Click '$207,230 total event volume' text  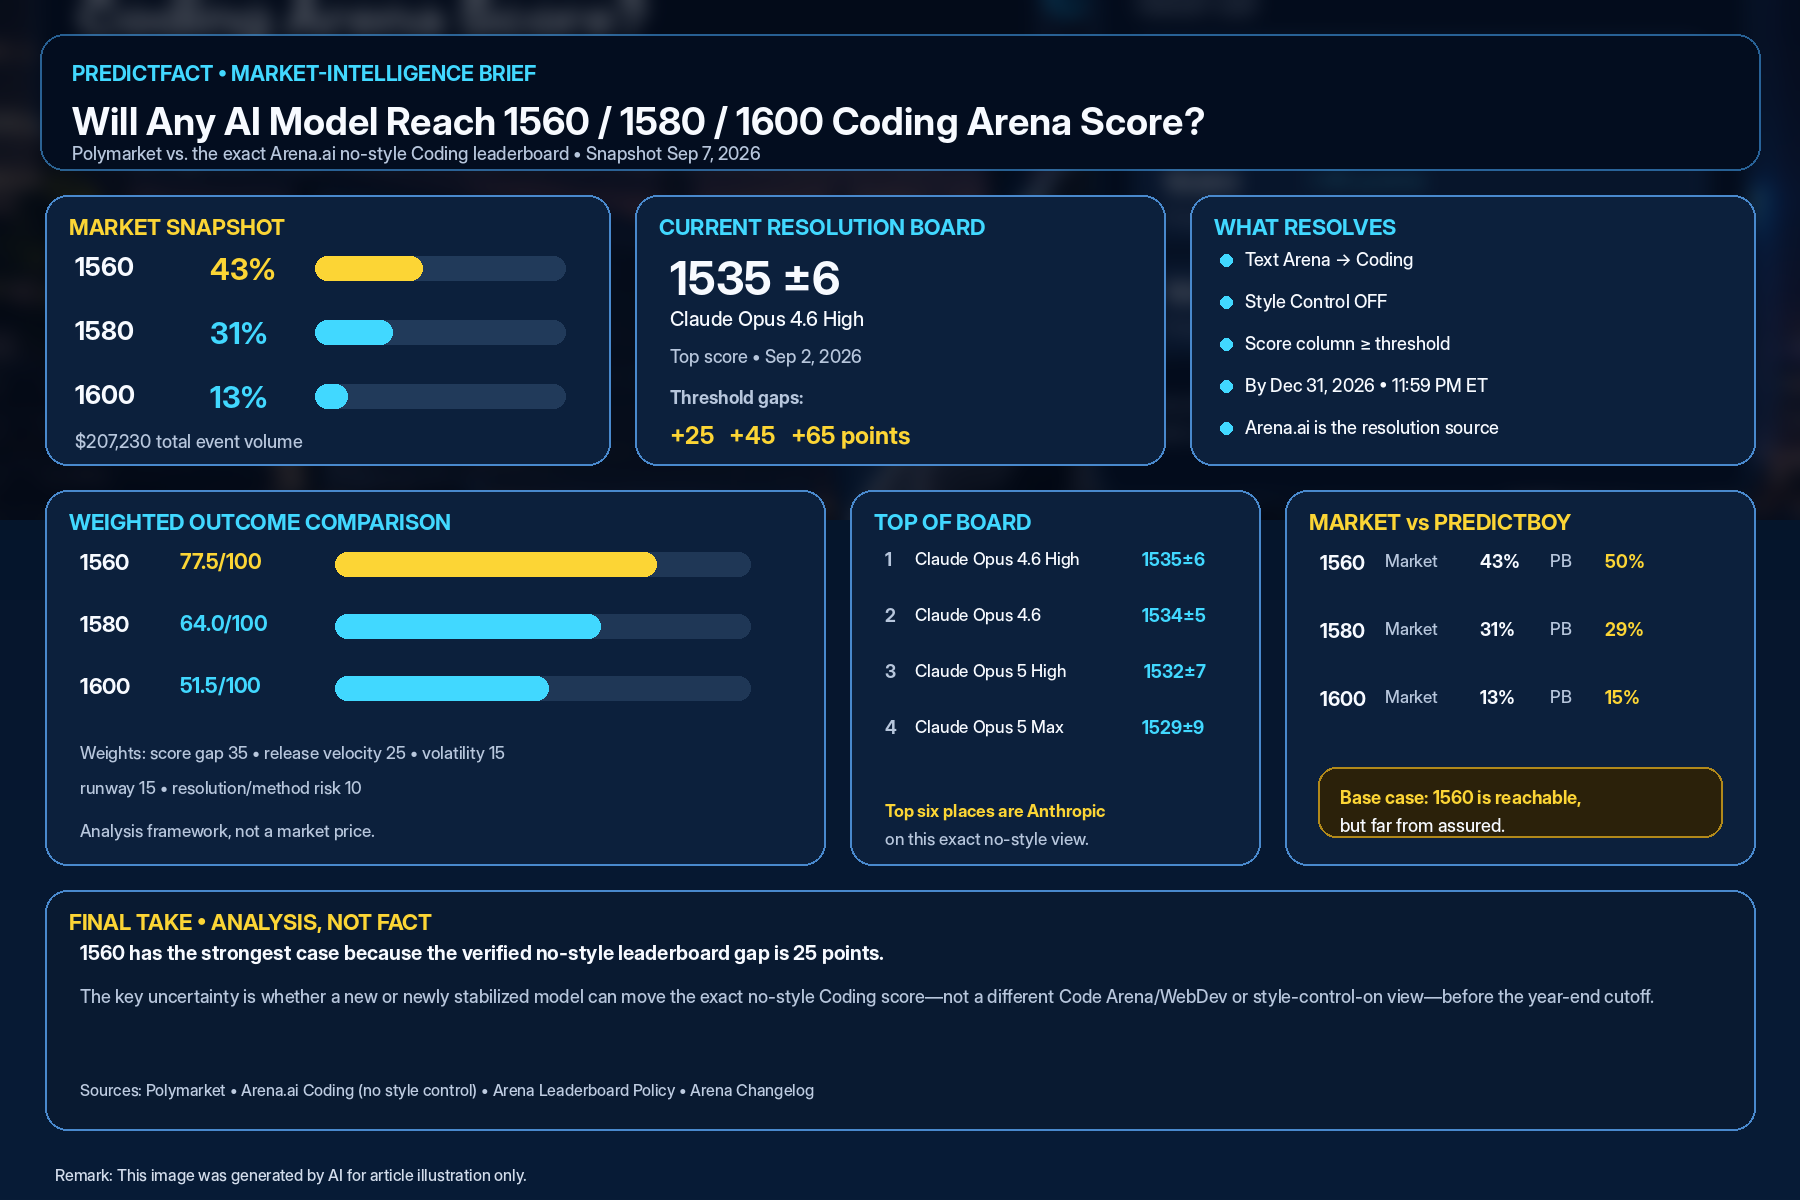pyautogui.click(x=189, y=442)
